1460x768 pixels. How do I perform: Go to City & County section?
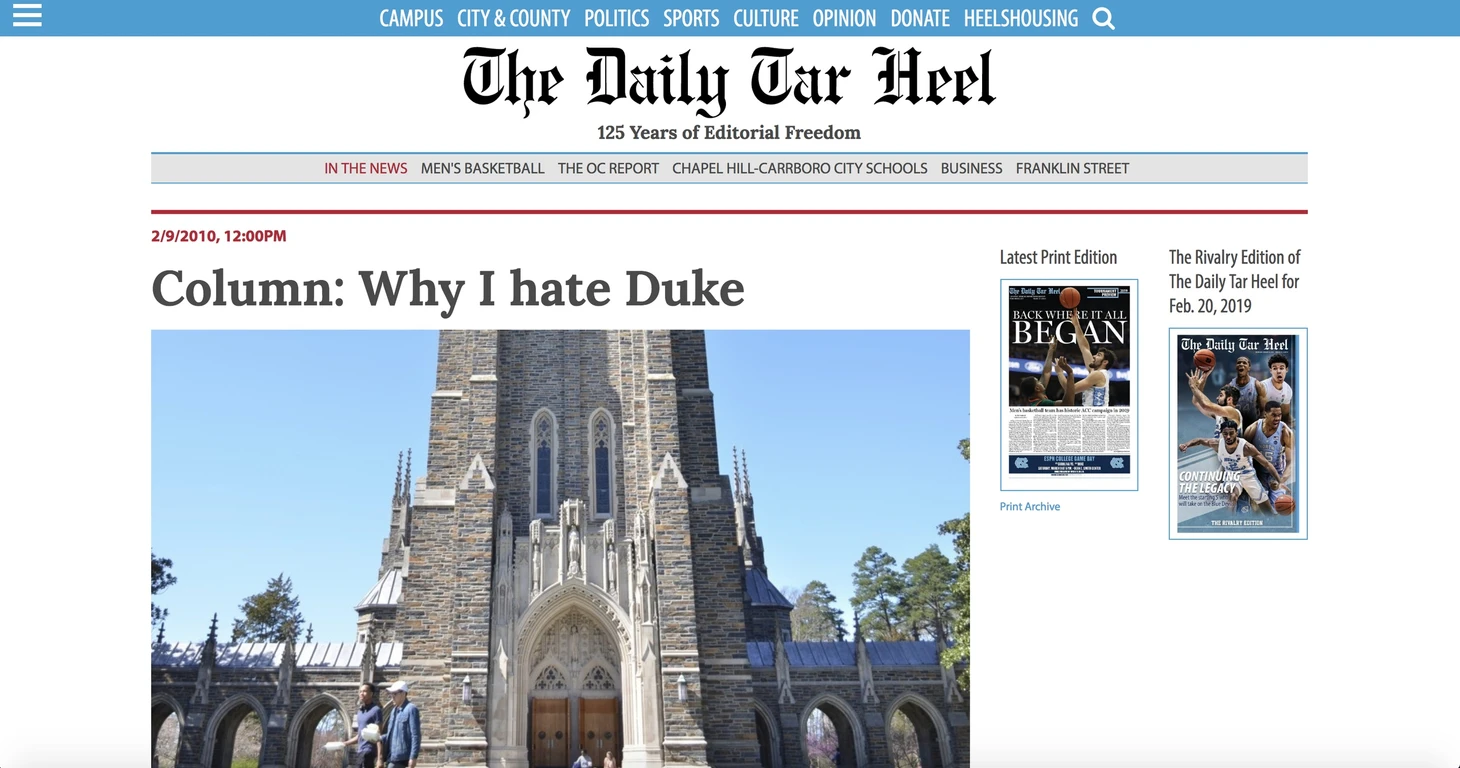(x=513, y=18)
